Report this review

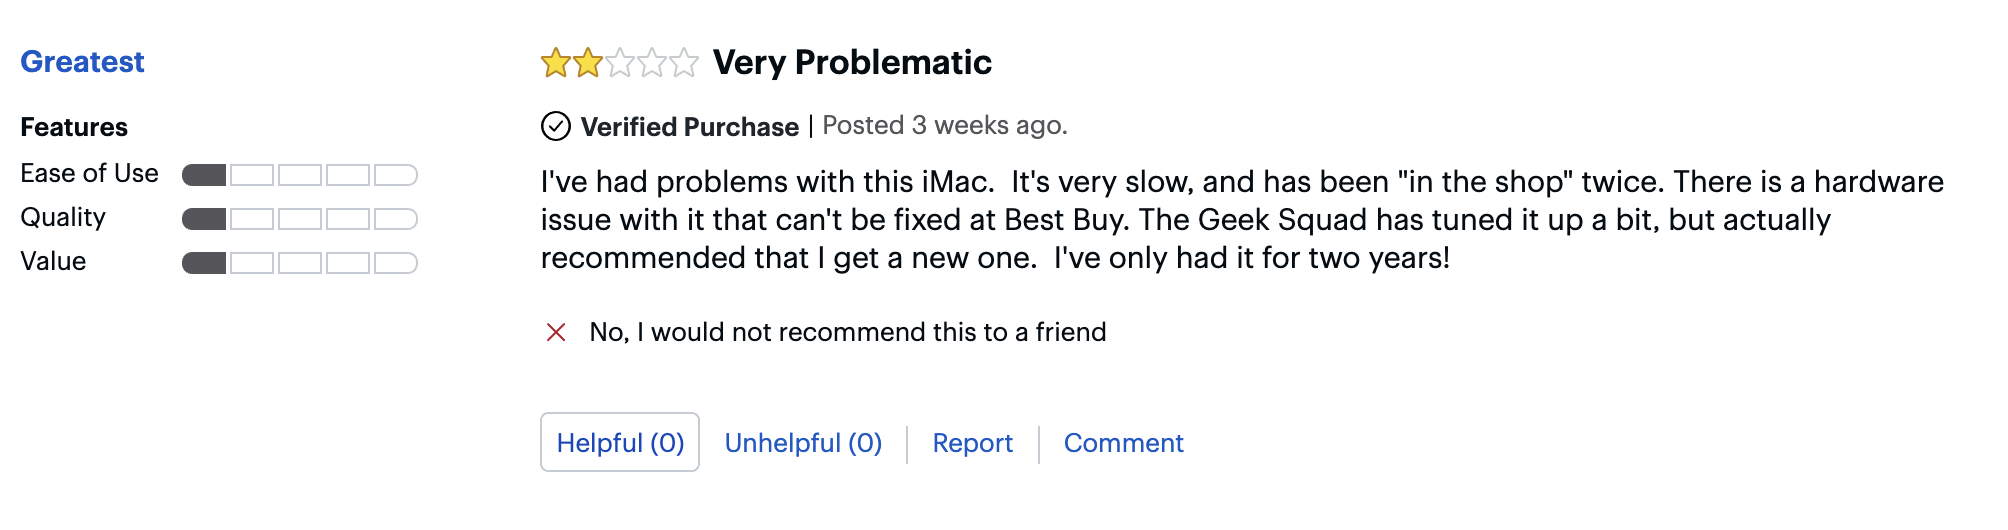[972, 442]
